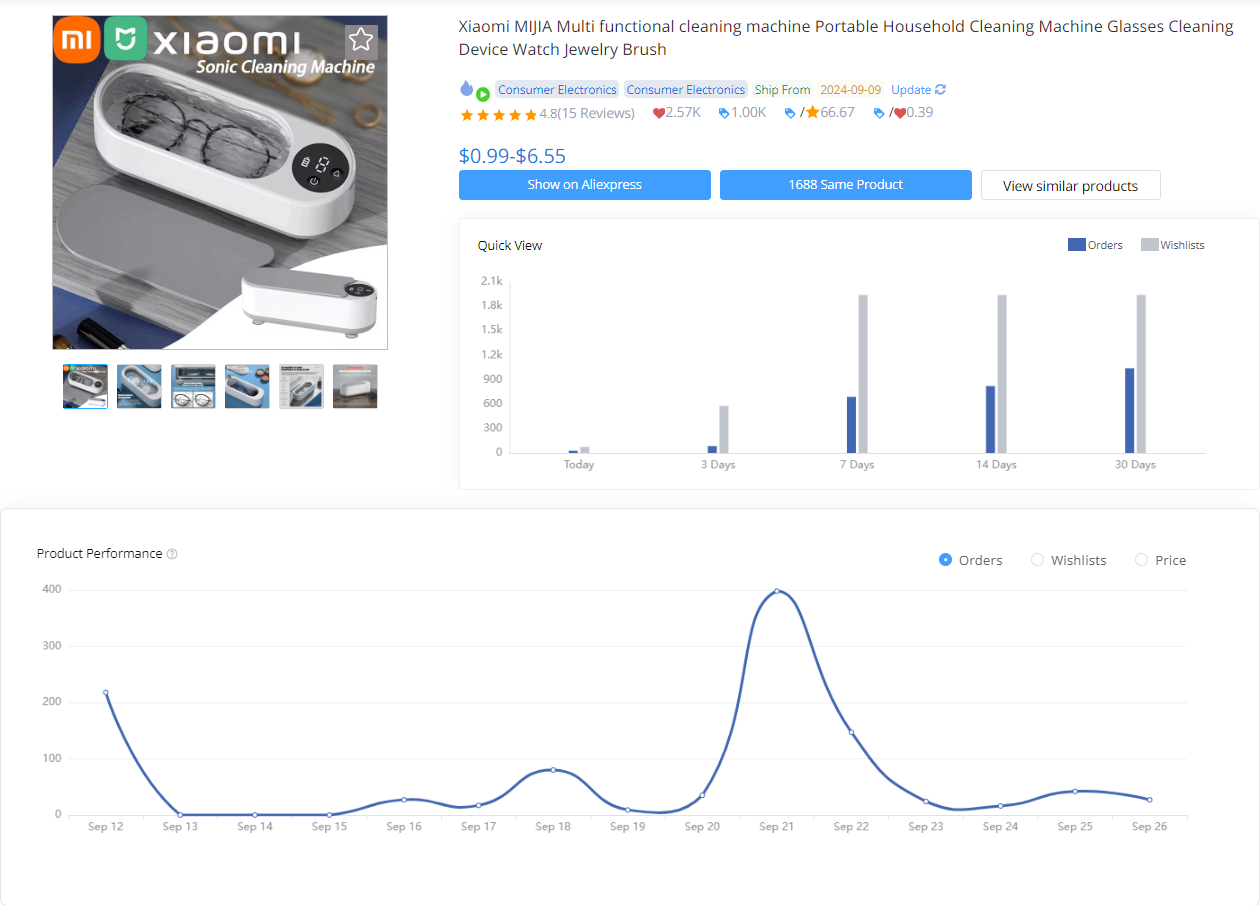The image size is (1260, 905).
Task: Click 1688 Same Product button
Action: [x=846, y=185]
